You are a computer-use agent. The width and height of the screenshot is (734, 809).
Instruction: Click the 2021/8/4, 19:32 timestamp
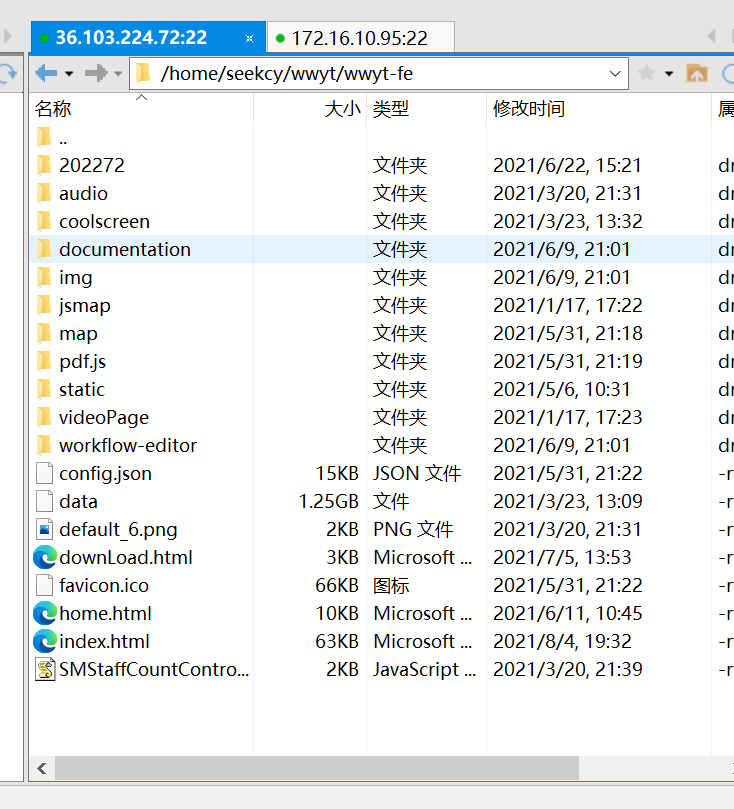[x=562, y=641]
